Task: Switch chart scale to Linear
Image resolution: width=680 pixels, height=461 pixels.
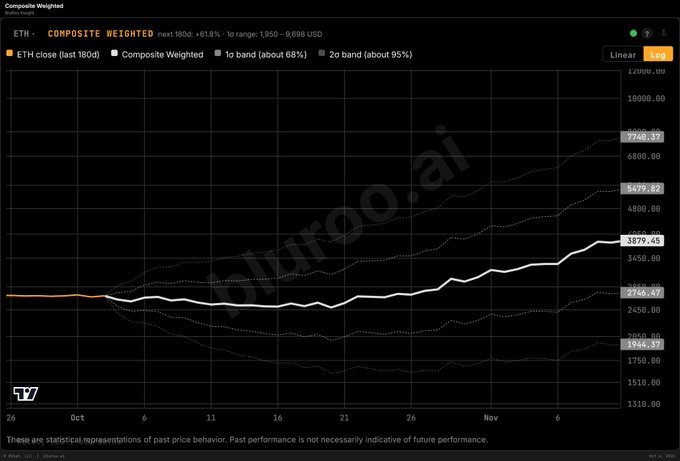Action: coord(623,55)
